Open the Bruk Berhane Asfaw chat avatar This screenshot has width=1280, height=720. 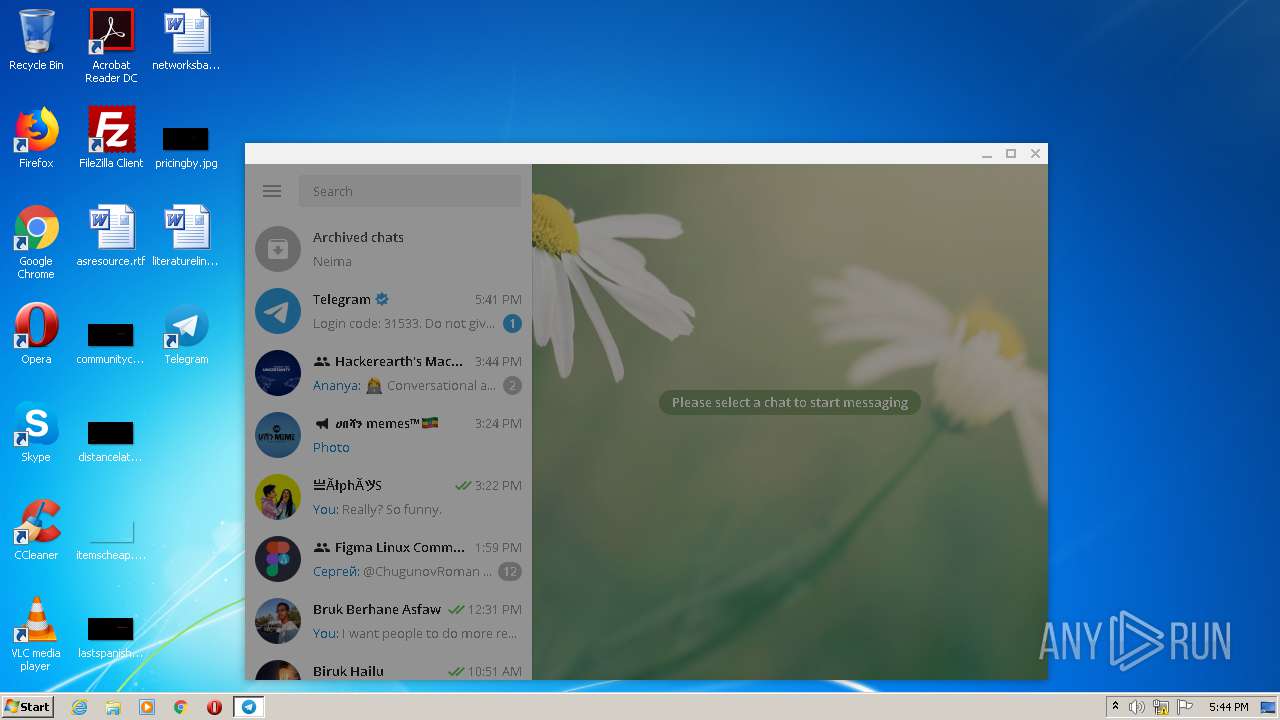pos(278,621)
